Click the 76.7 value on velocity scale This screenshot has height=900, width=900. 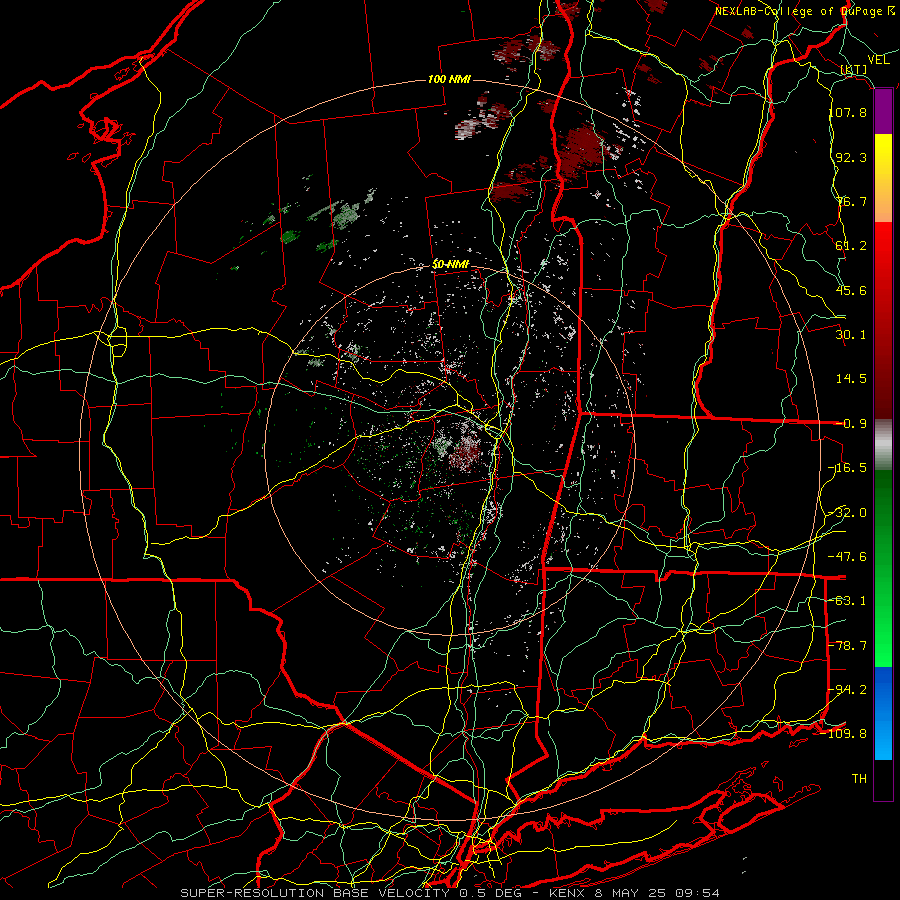(851, 201)
